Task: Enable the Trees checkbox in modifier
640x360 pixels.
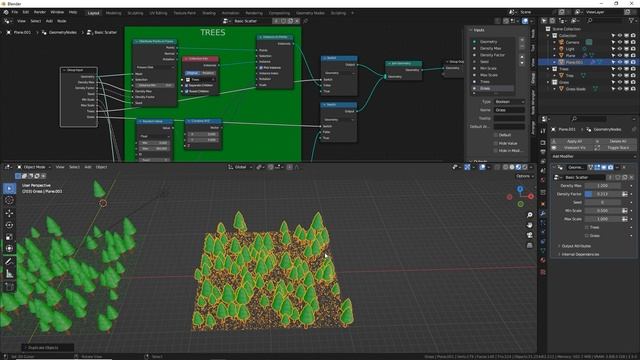Action: click(x=587, y=227)
